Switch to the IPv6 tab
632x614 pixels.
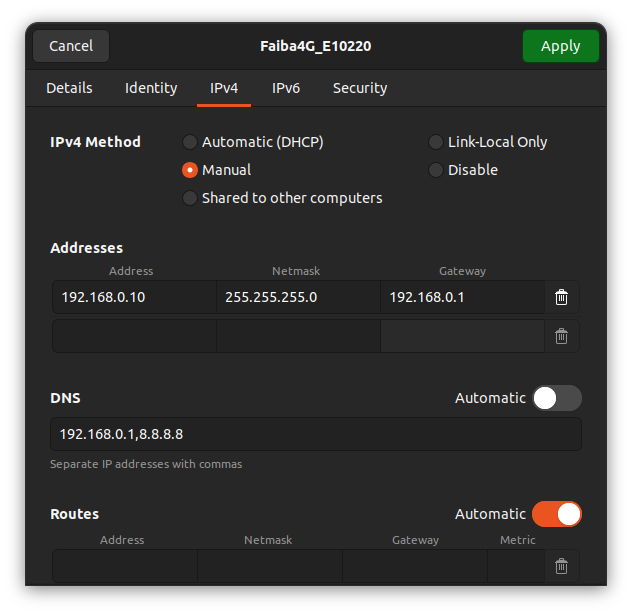pos(286,88)
